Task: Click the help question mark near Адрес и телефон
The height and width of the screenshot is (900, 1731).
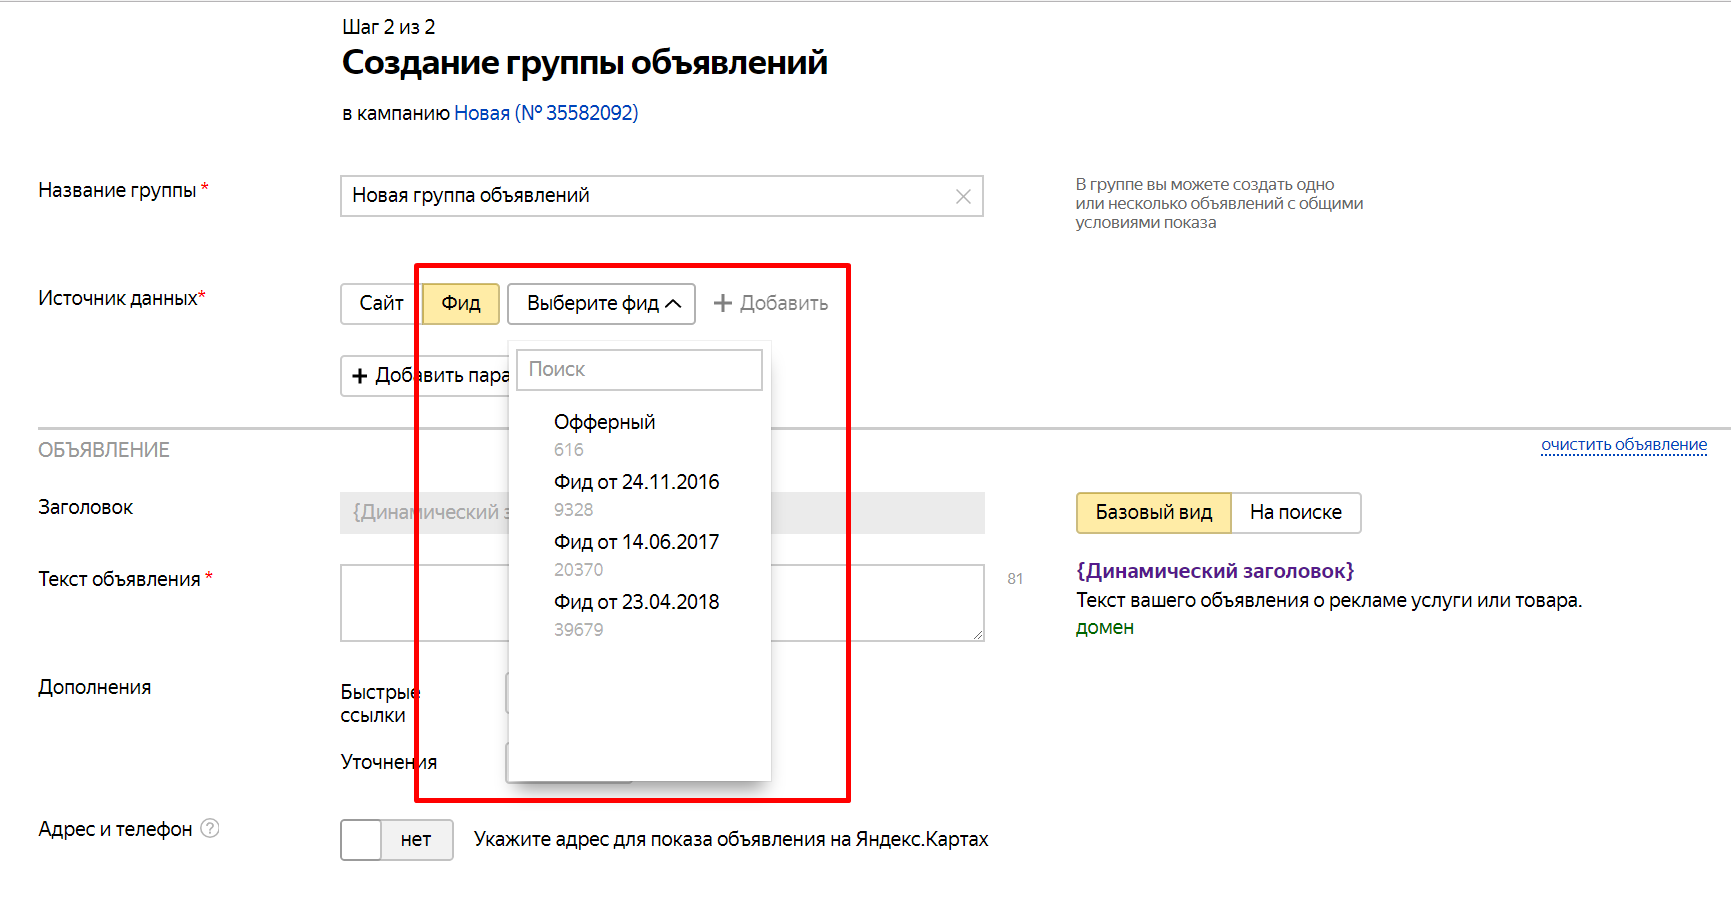Action: pyautogui.click(x=210, y=828)
